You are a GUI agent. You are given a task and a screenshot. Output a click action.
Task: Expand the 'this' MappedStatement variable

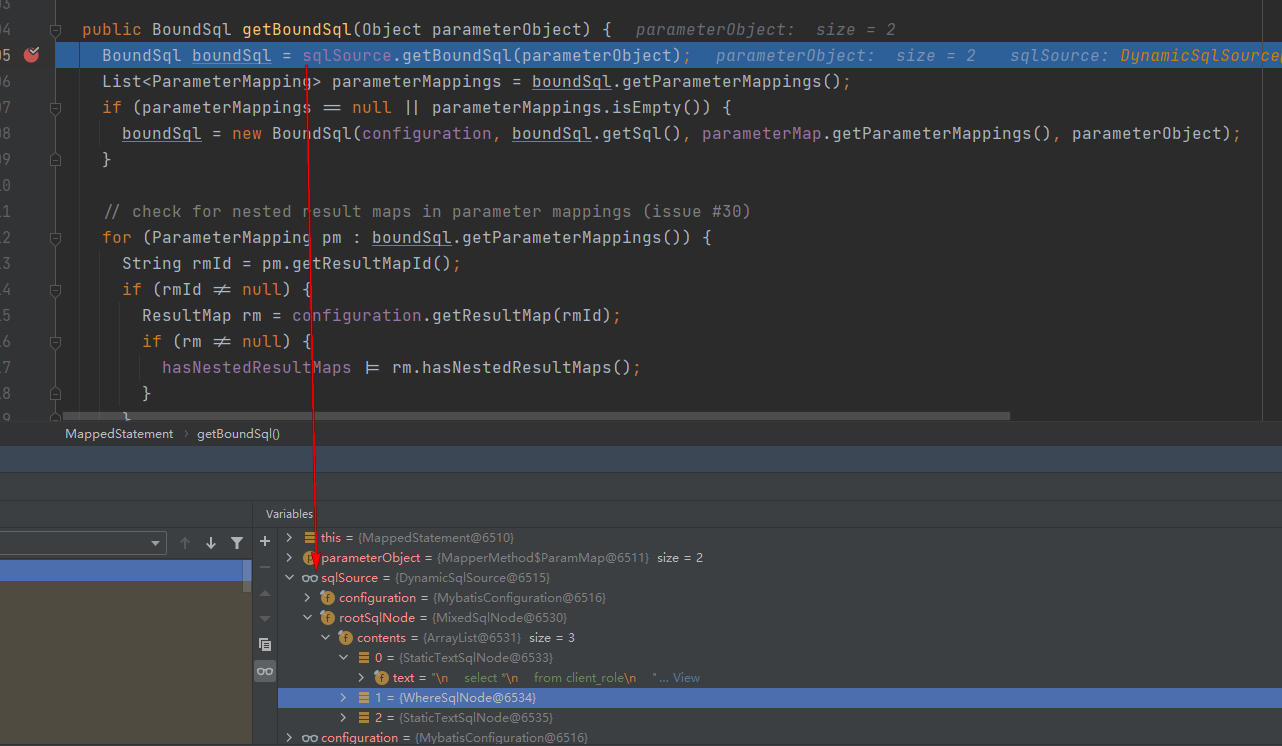[290, 538]
